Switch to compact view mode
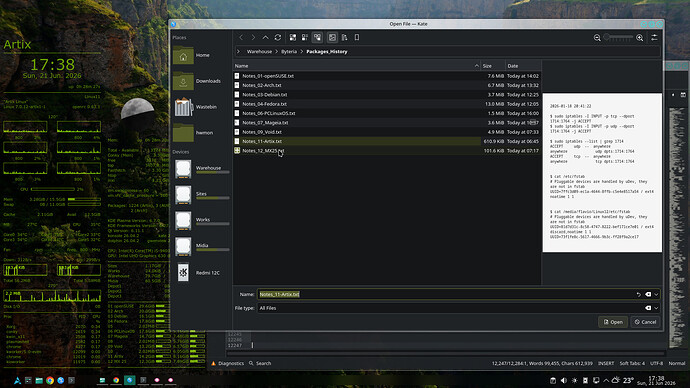 [305, 38]
